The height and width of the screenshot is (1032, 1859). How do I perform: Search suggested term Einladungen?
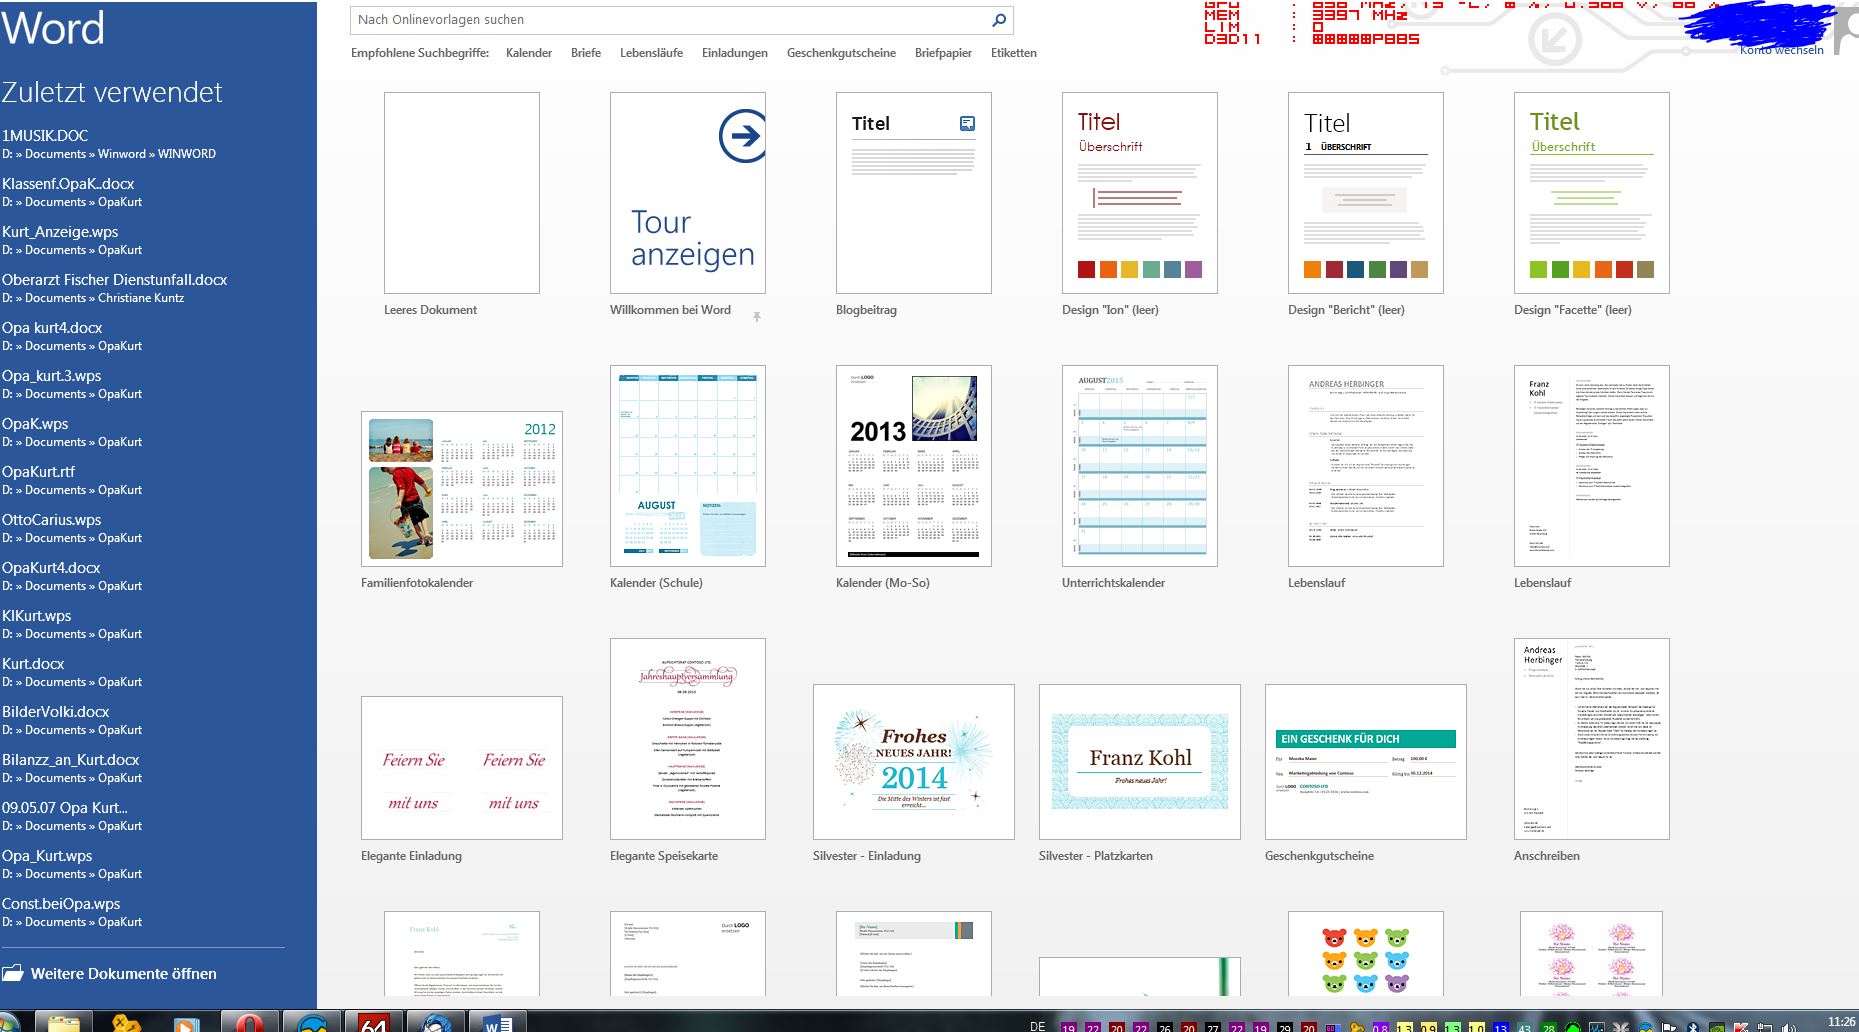(x=735, y=53)
